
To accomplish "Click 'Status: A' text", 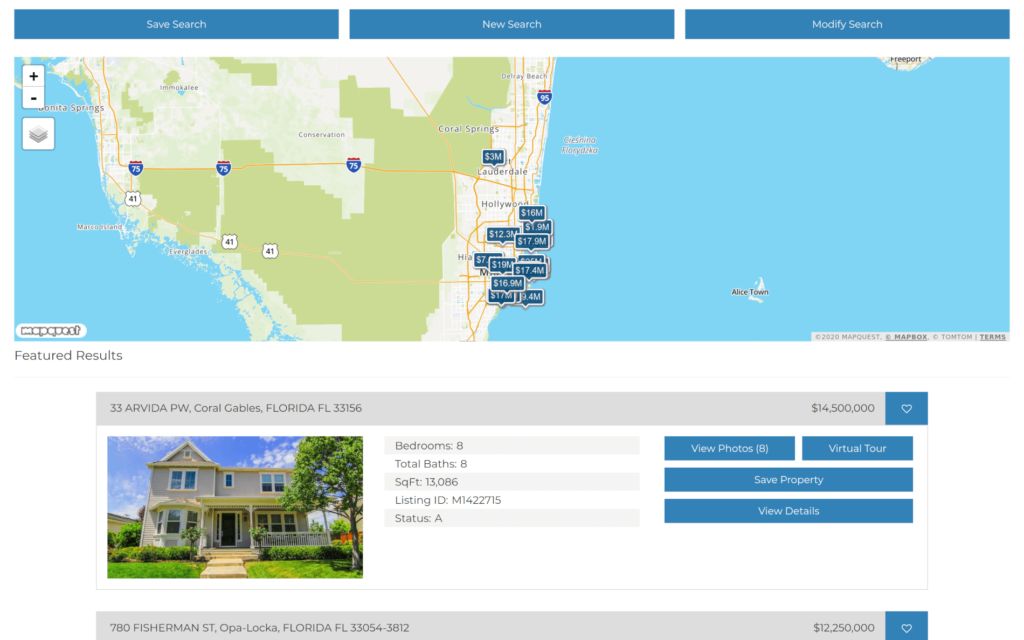I will [x=419, y=519].
